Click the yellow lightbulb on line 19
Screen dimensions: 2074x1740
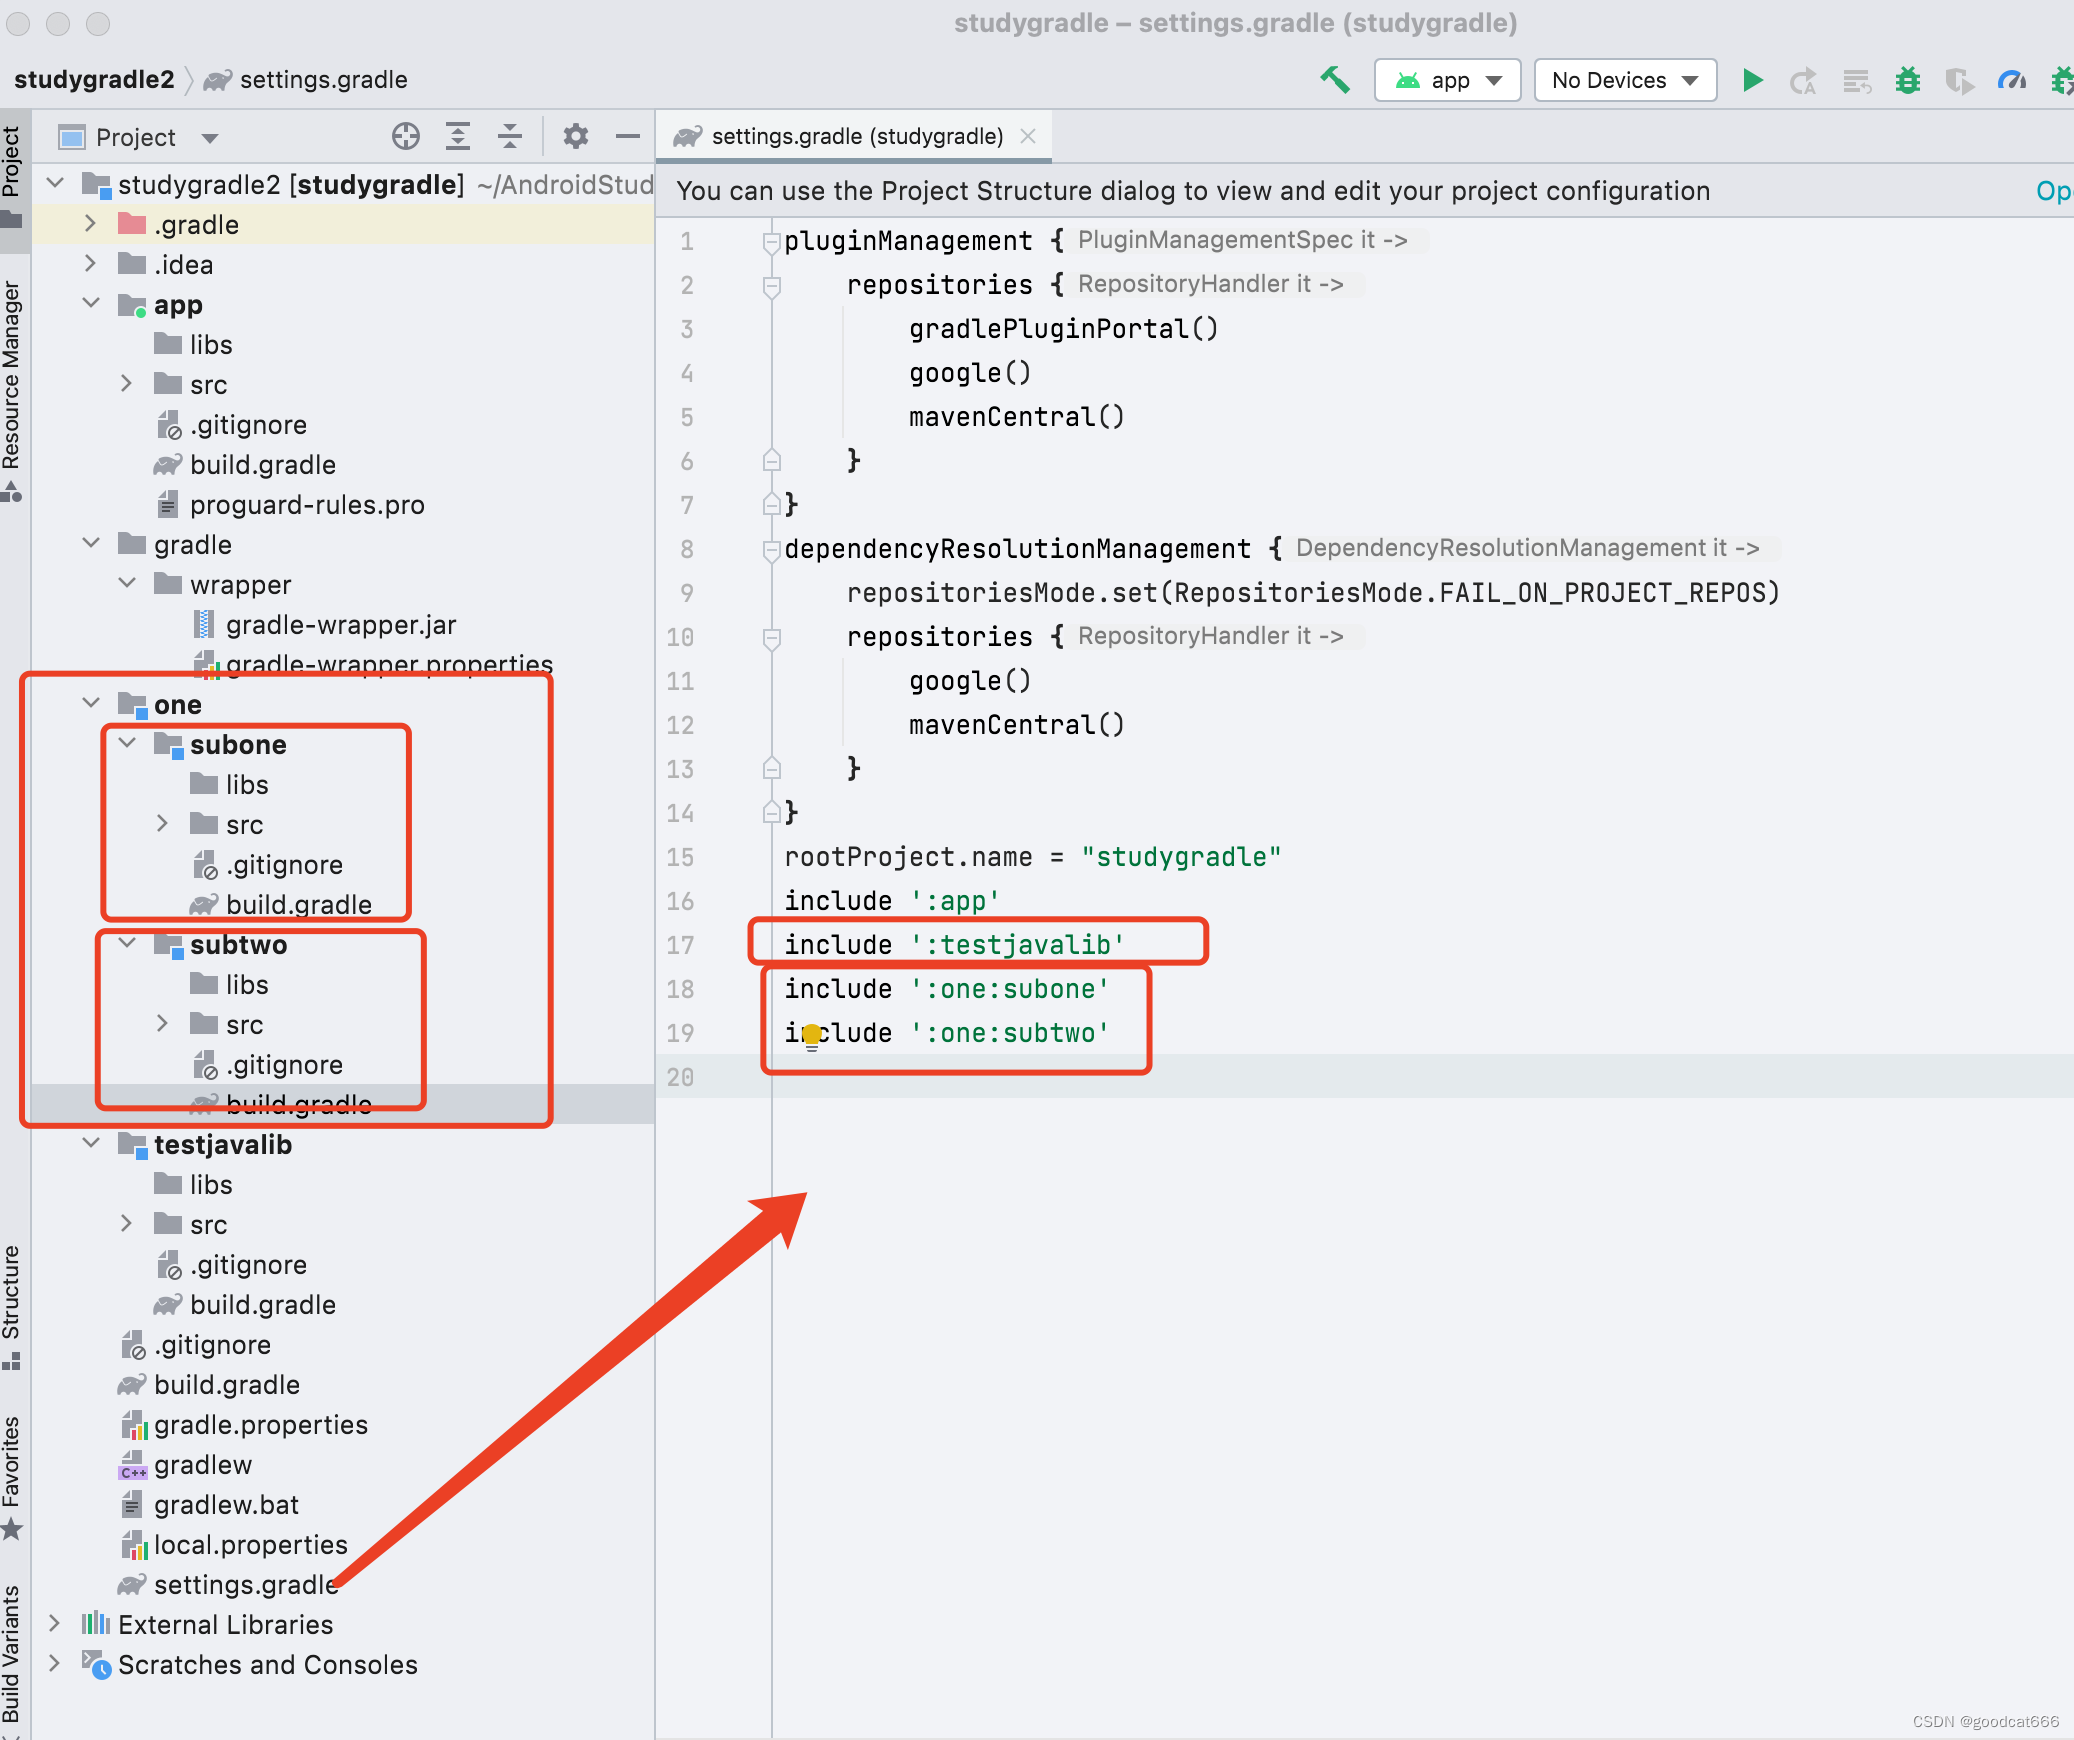[x=812, y=1034]
